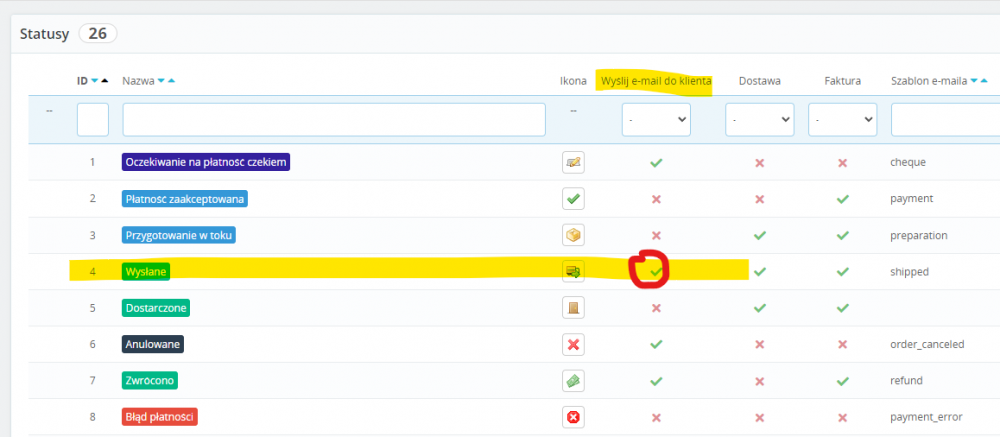Open the Błąd płatności status

159,417
